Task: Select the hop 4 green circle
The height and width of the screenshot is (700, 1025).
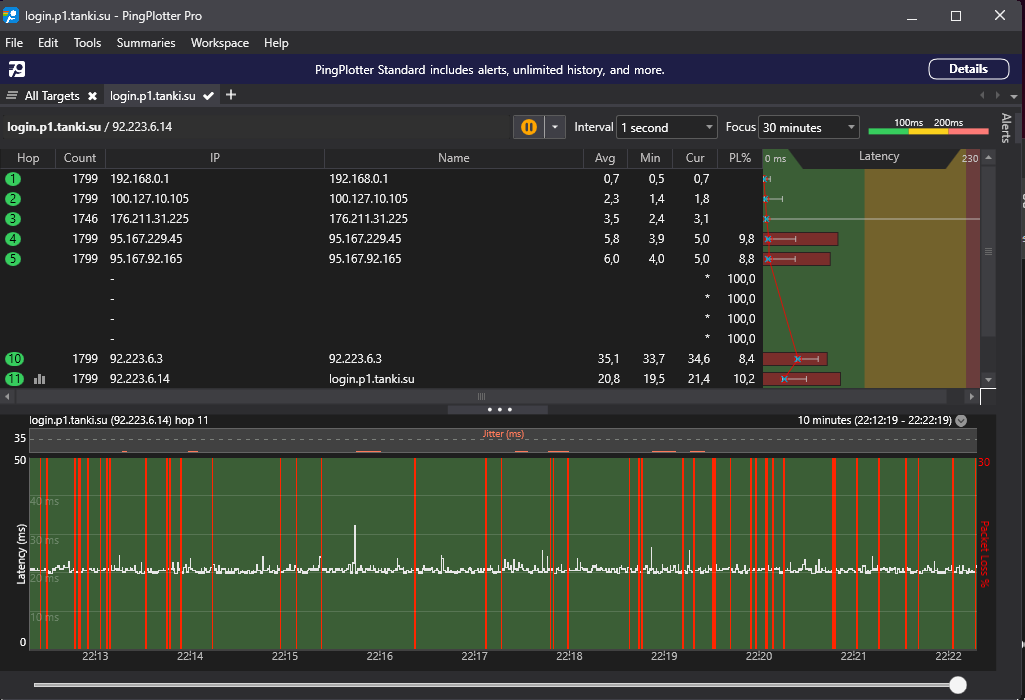Action: (13, 239)
